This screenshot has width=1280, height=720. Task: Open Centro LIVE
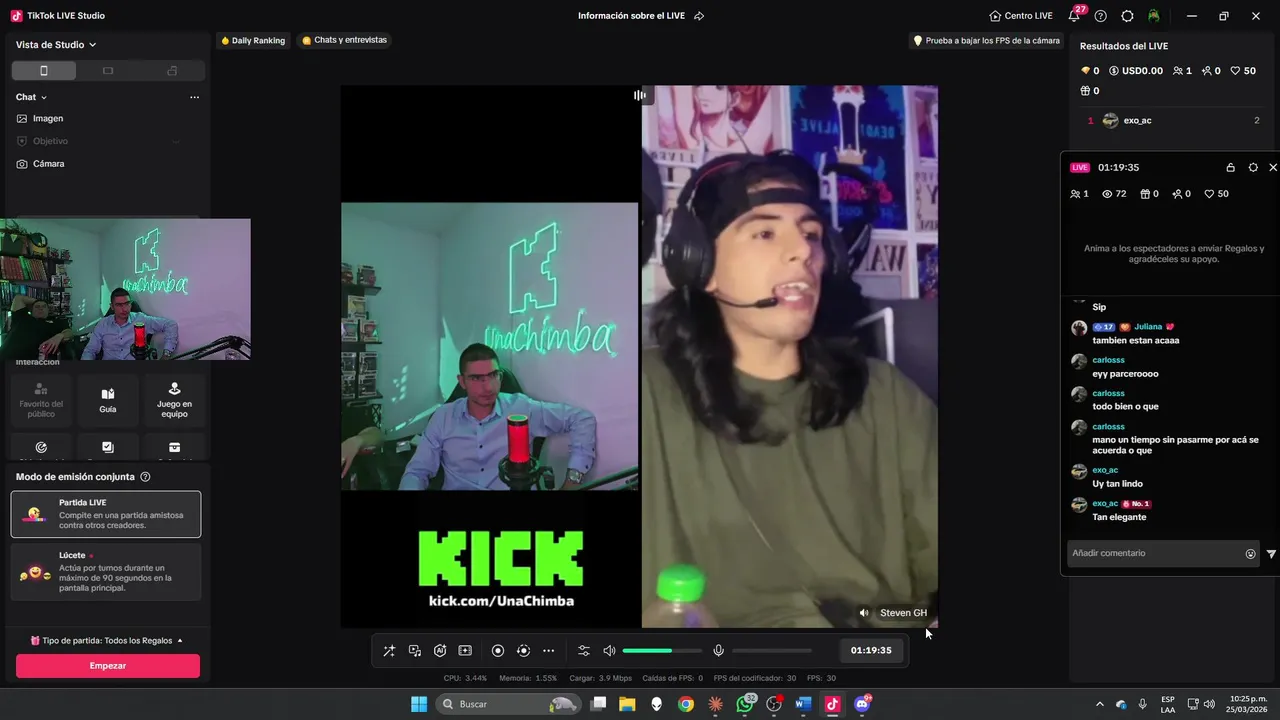coord(1021,16)
